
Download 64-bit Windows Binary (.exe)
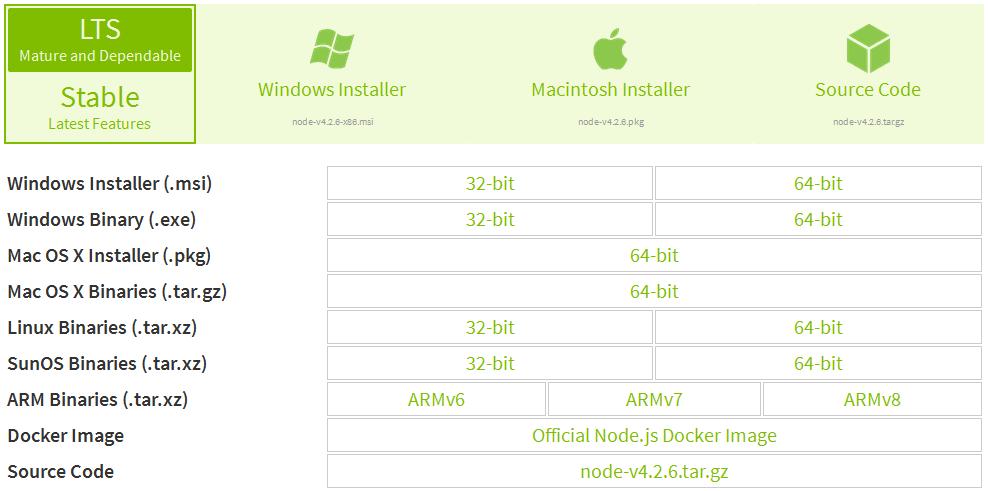[818, 220]
